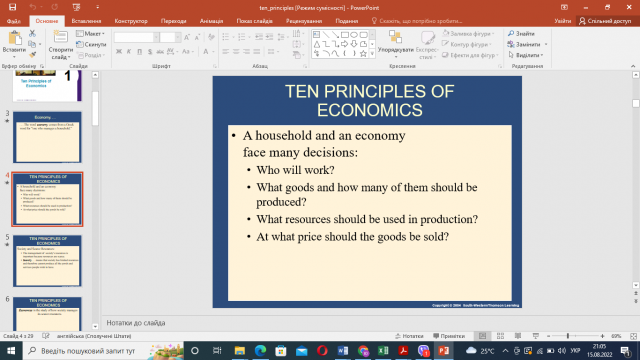Reset slide with Скинути
640x360 pixels.
point(91,44)
